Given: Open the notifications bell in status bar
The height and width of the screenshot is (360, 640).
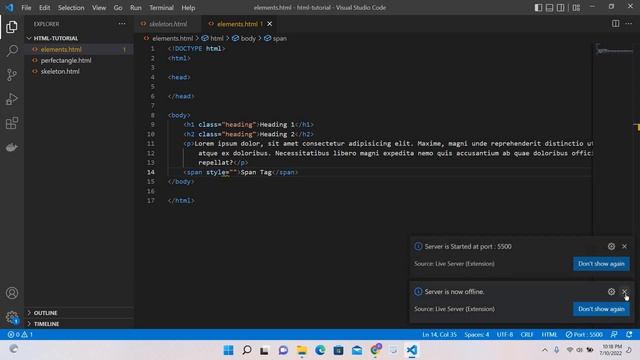Looking at the screenshot, I should [x=629, y=334].
